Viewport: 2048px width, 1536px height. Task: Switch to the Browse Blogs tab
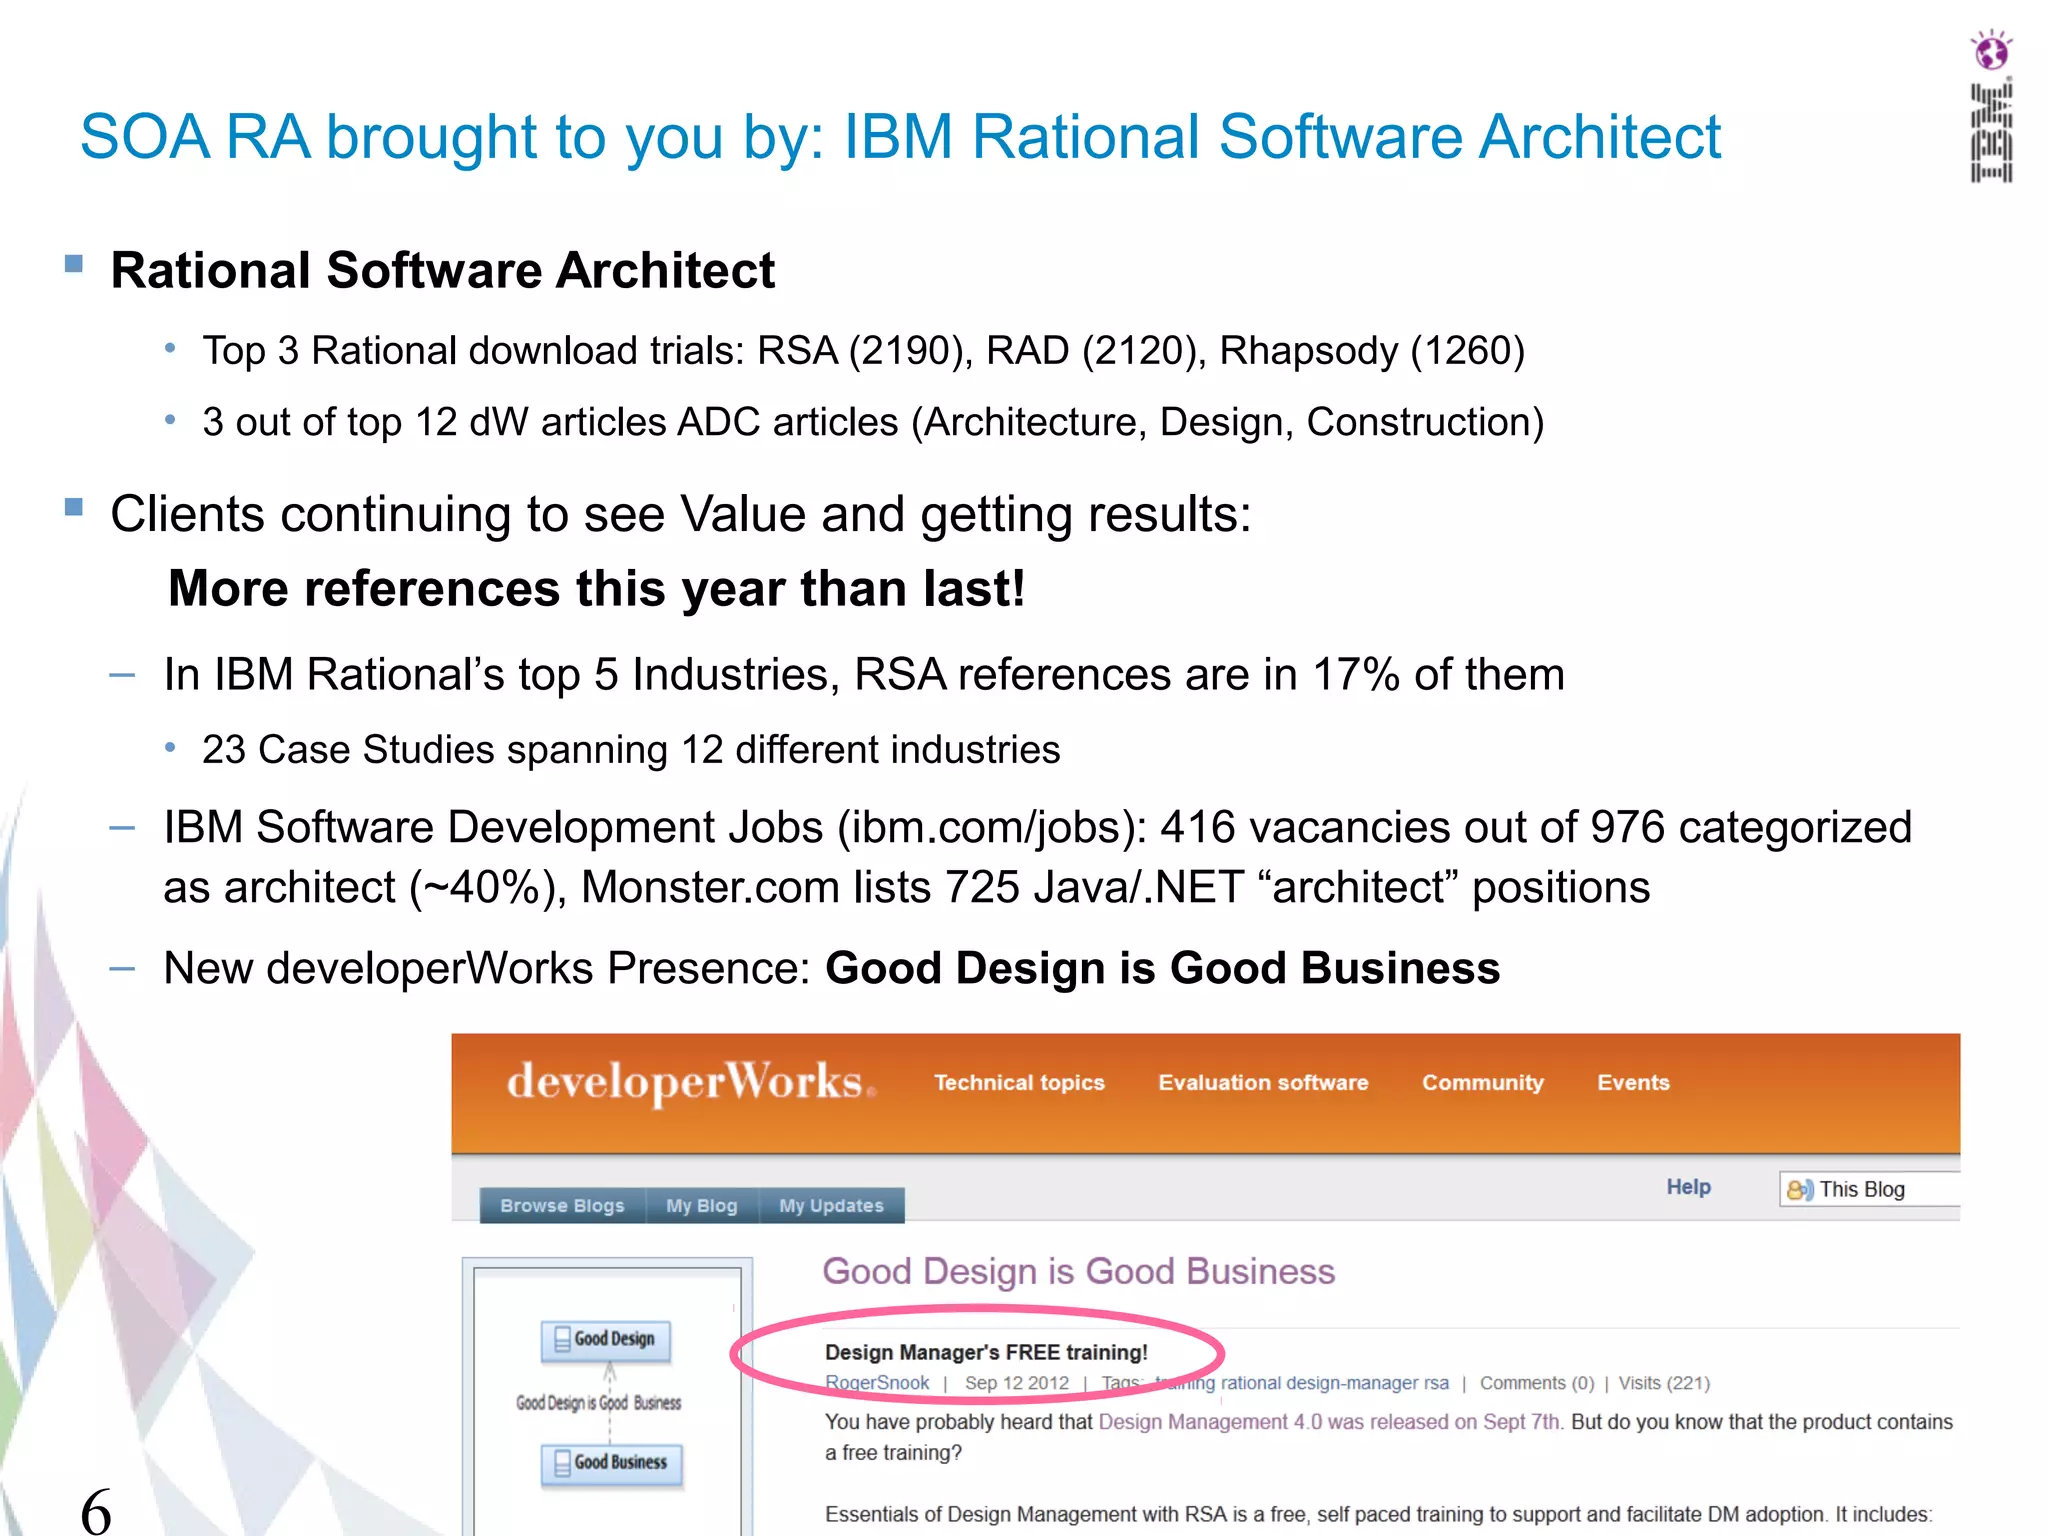click(562, 1206)
